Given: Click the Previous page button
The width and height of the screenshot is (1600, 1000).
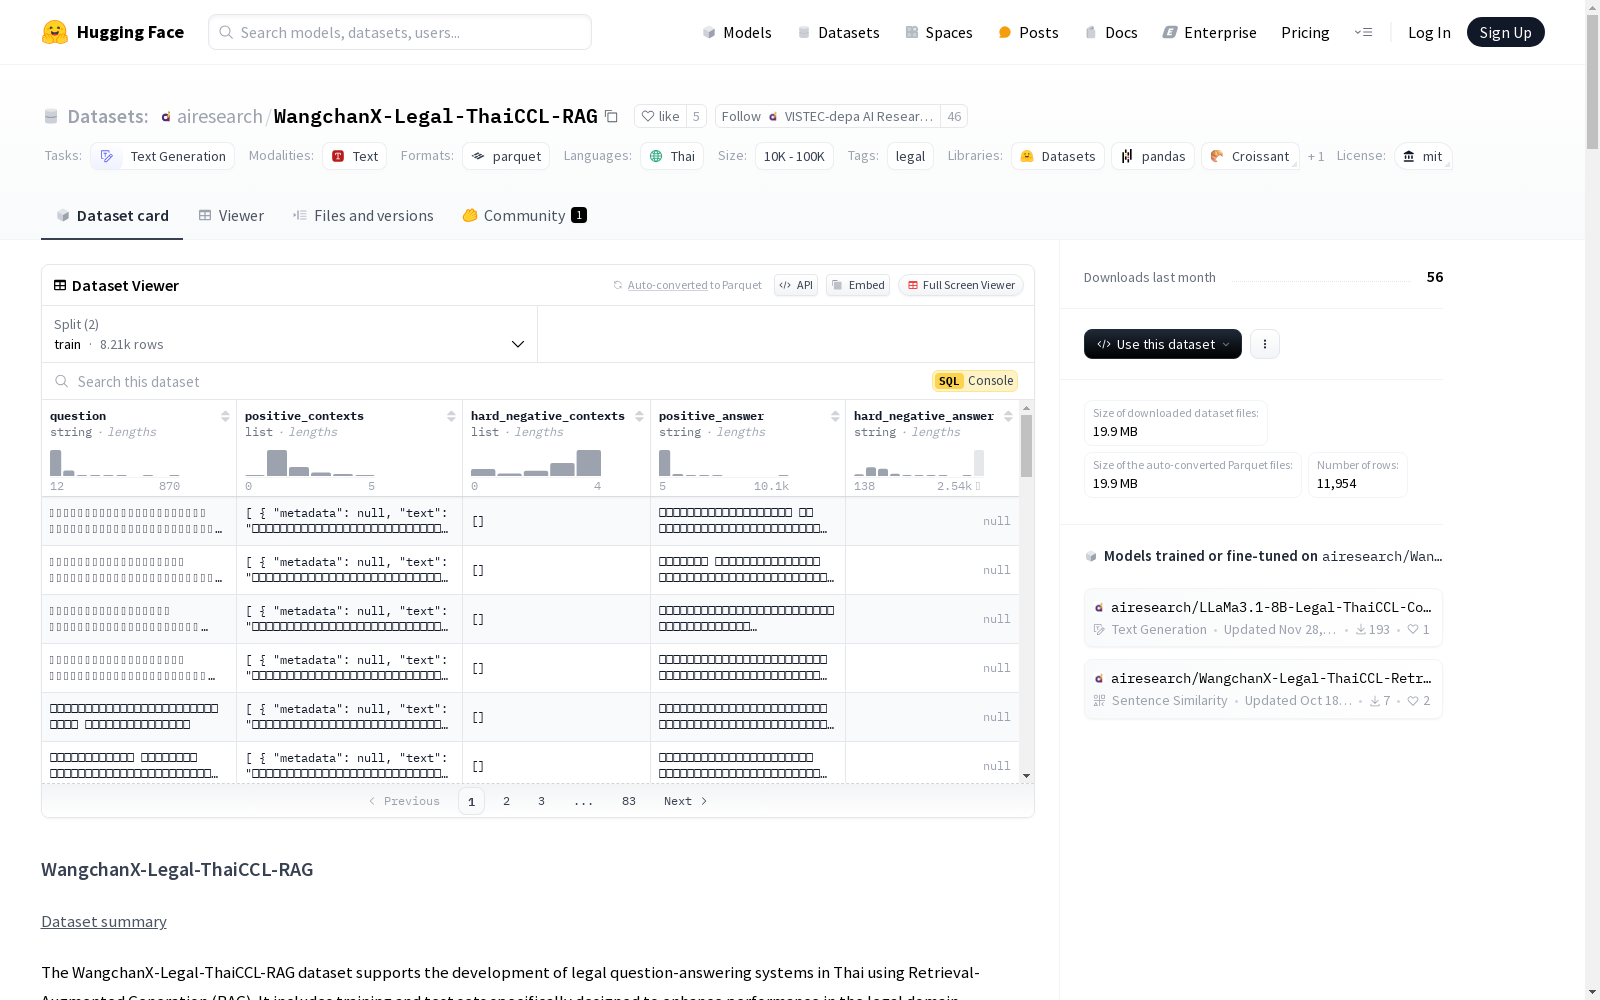Looking at the screenshot, I should [404, 801].
